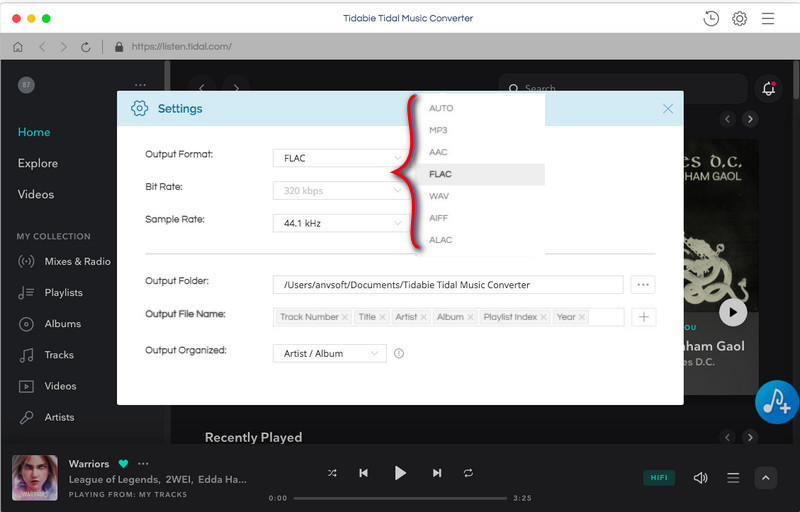Click the user profile avatar
Screen dimensions: 800x512
27,85
